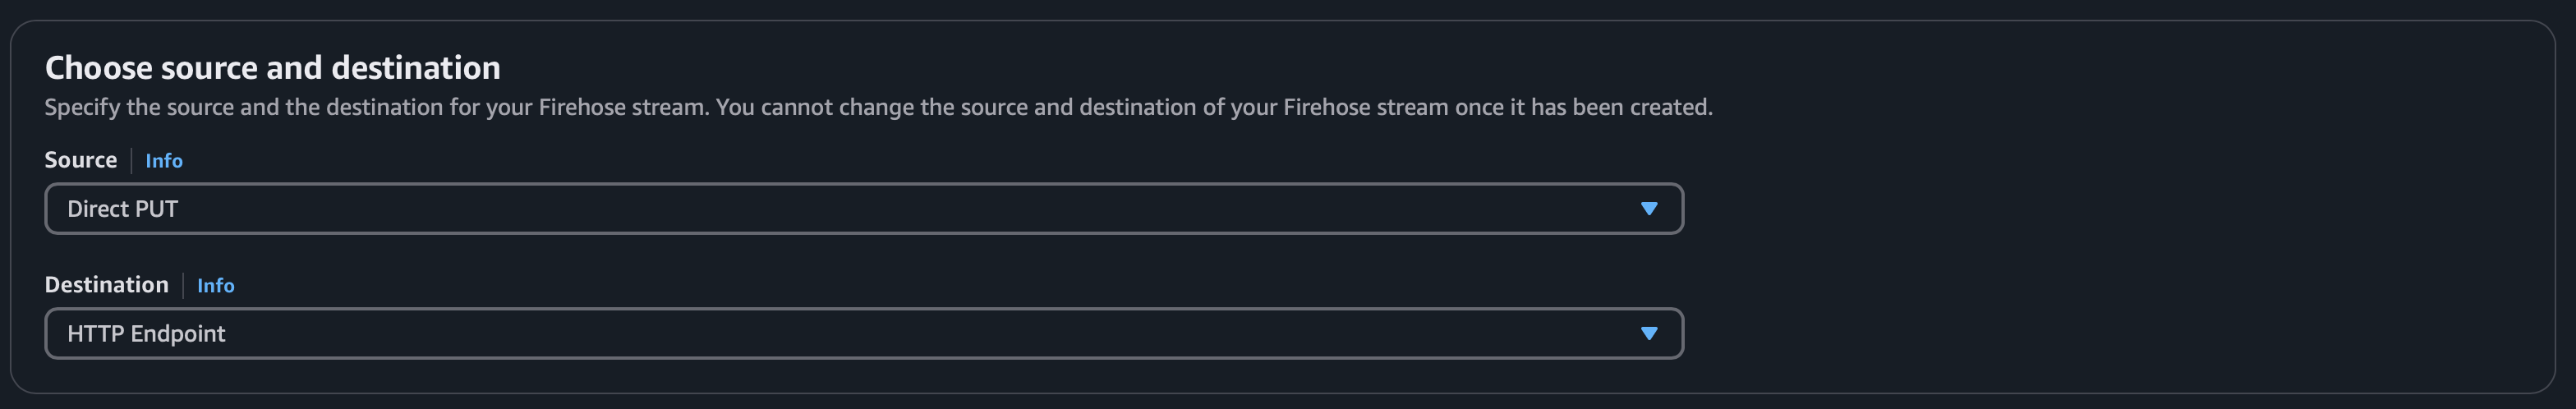Screen dimensions: 2576x409
Task: Open the Info link beside Source
Action: click(x=164, y=161)
